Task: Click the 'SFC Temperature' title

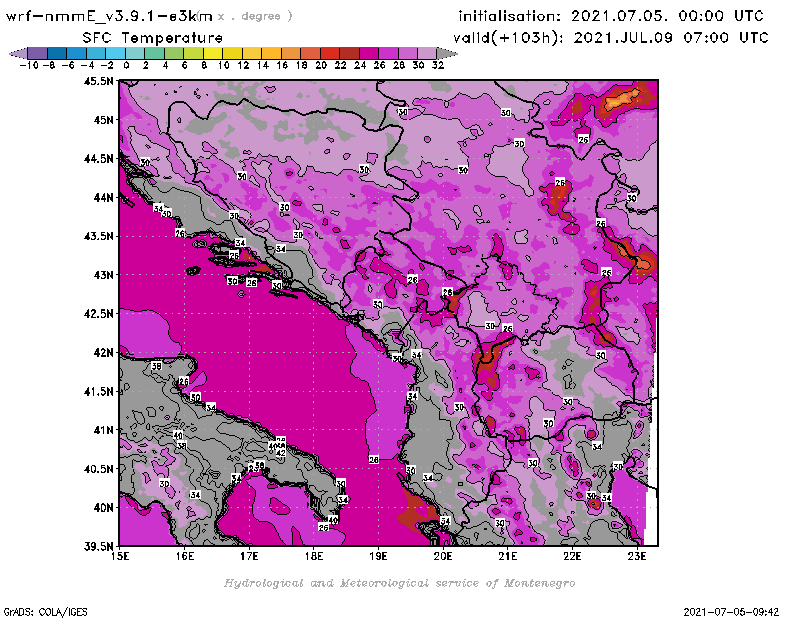Action: [153, 38]
